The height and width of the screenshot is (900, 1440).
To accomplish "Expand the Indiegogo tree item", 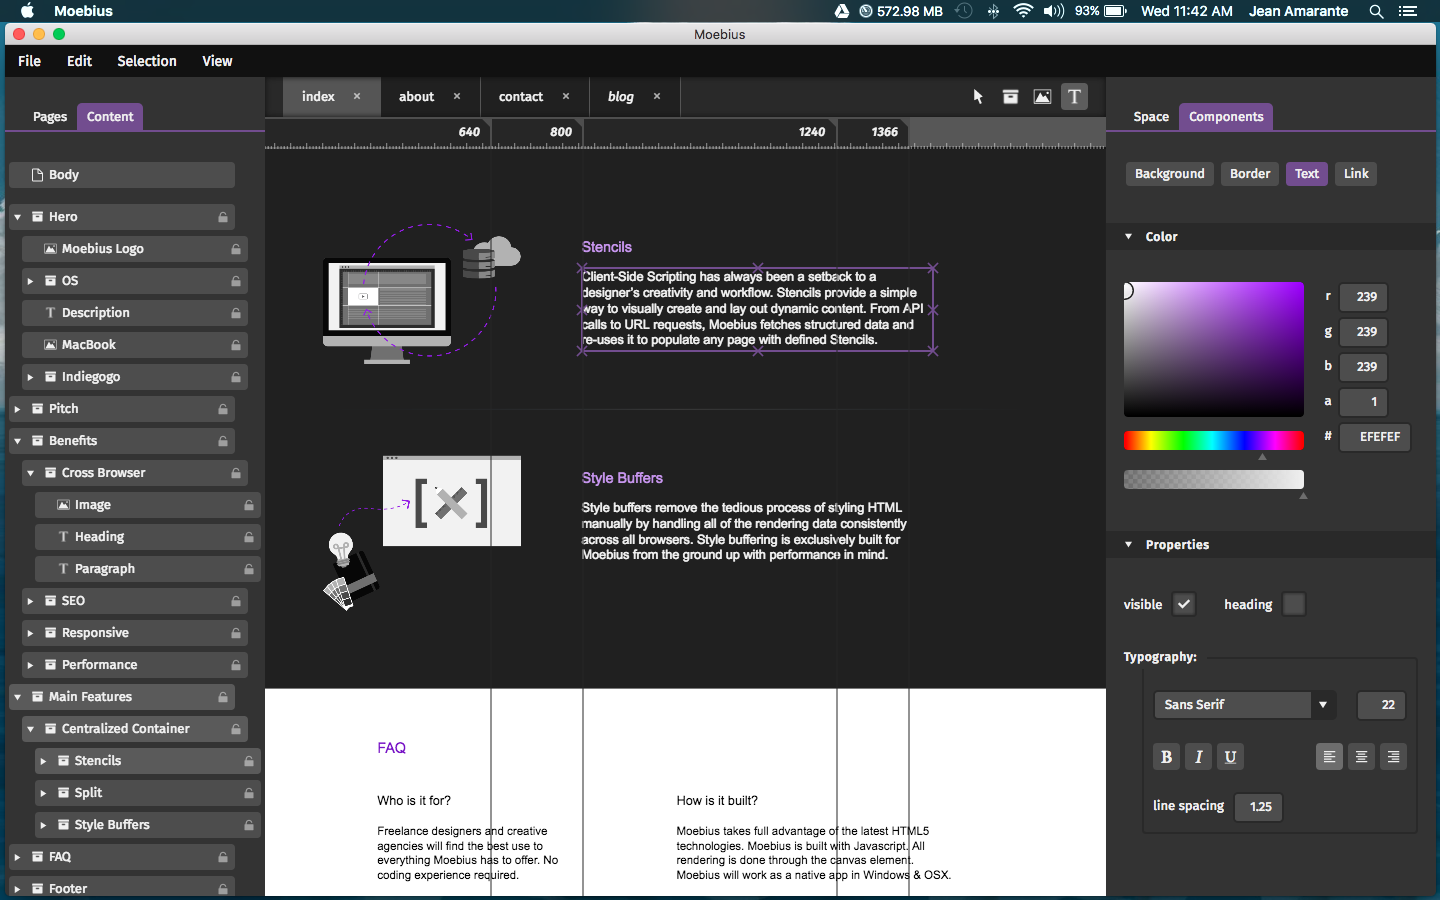I will point(30,377).
